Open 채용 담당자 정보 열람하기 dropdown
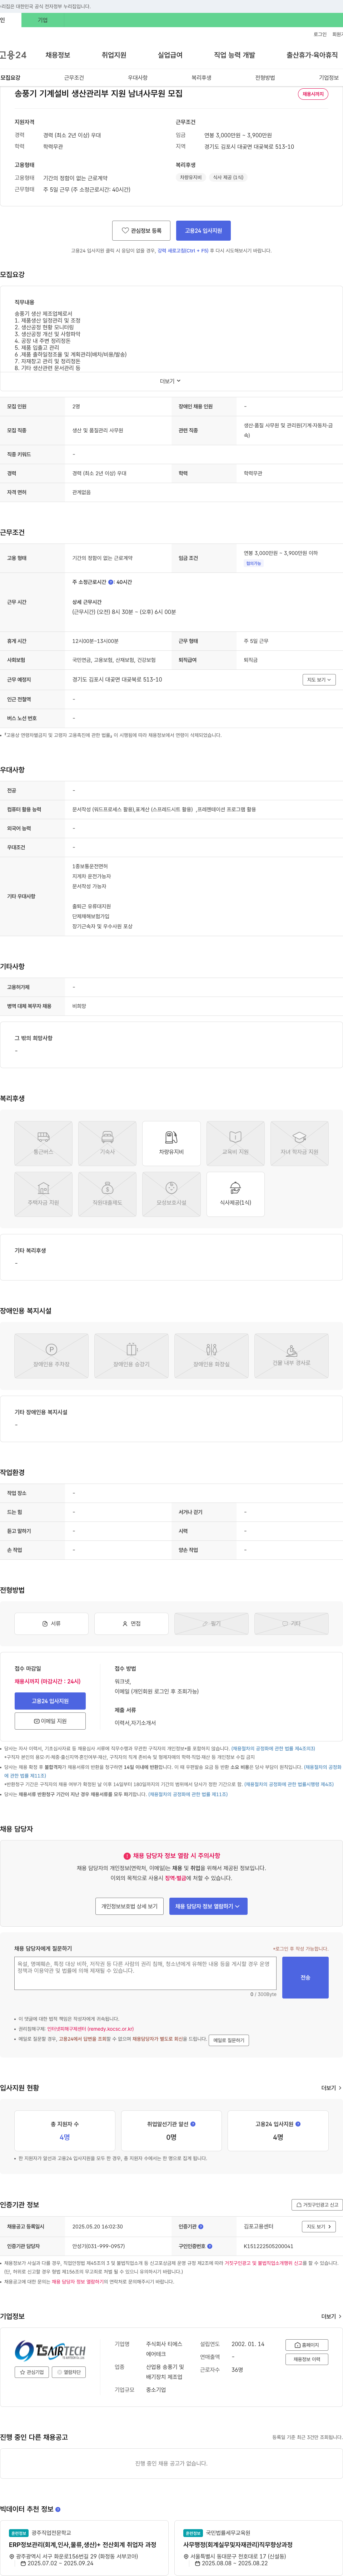Viewport: 343px width, 2576px height. [208, 1906]
